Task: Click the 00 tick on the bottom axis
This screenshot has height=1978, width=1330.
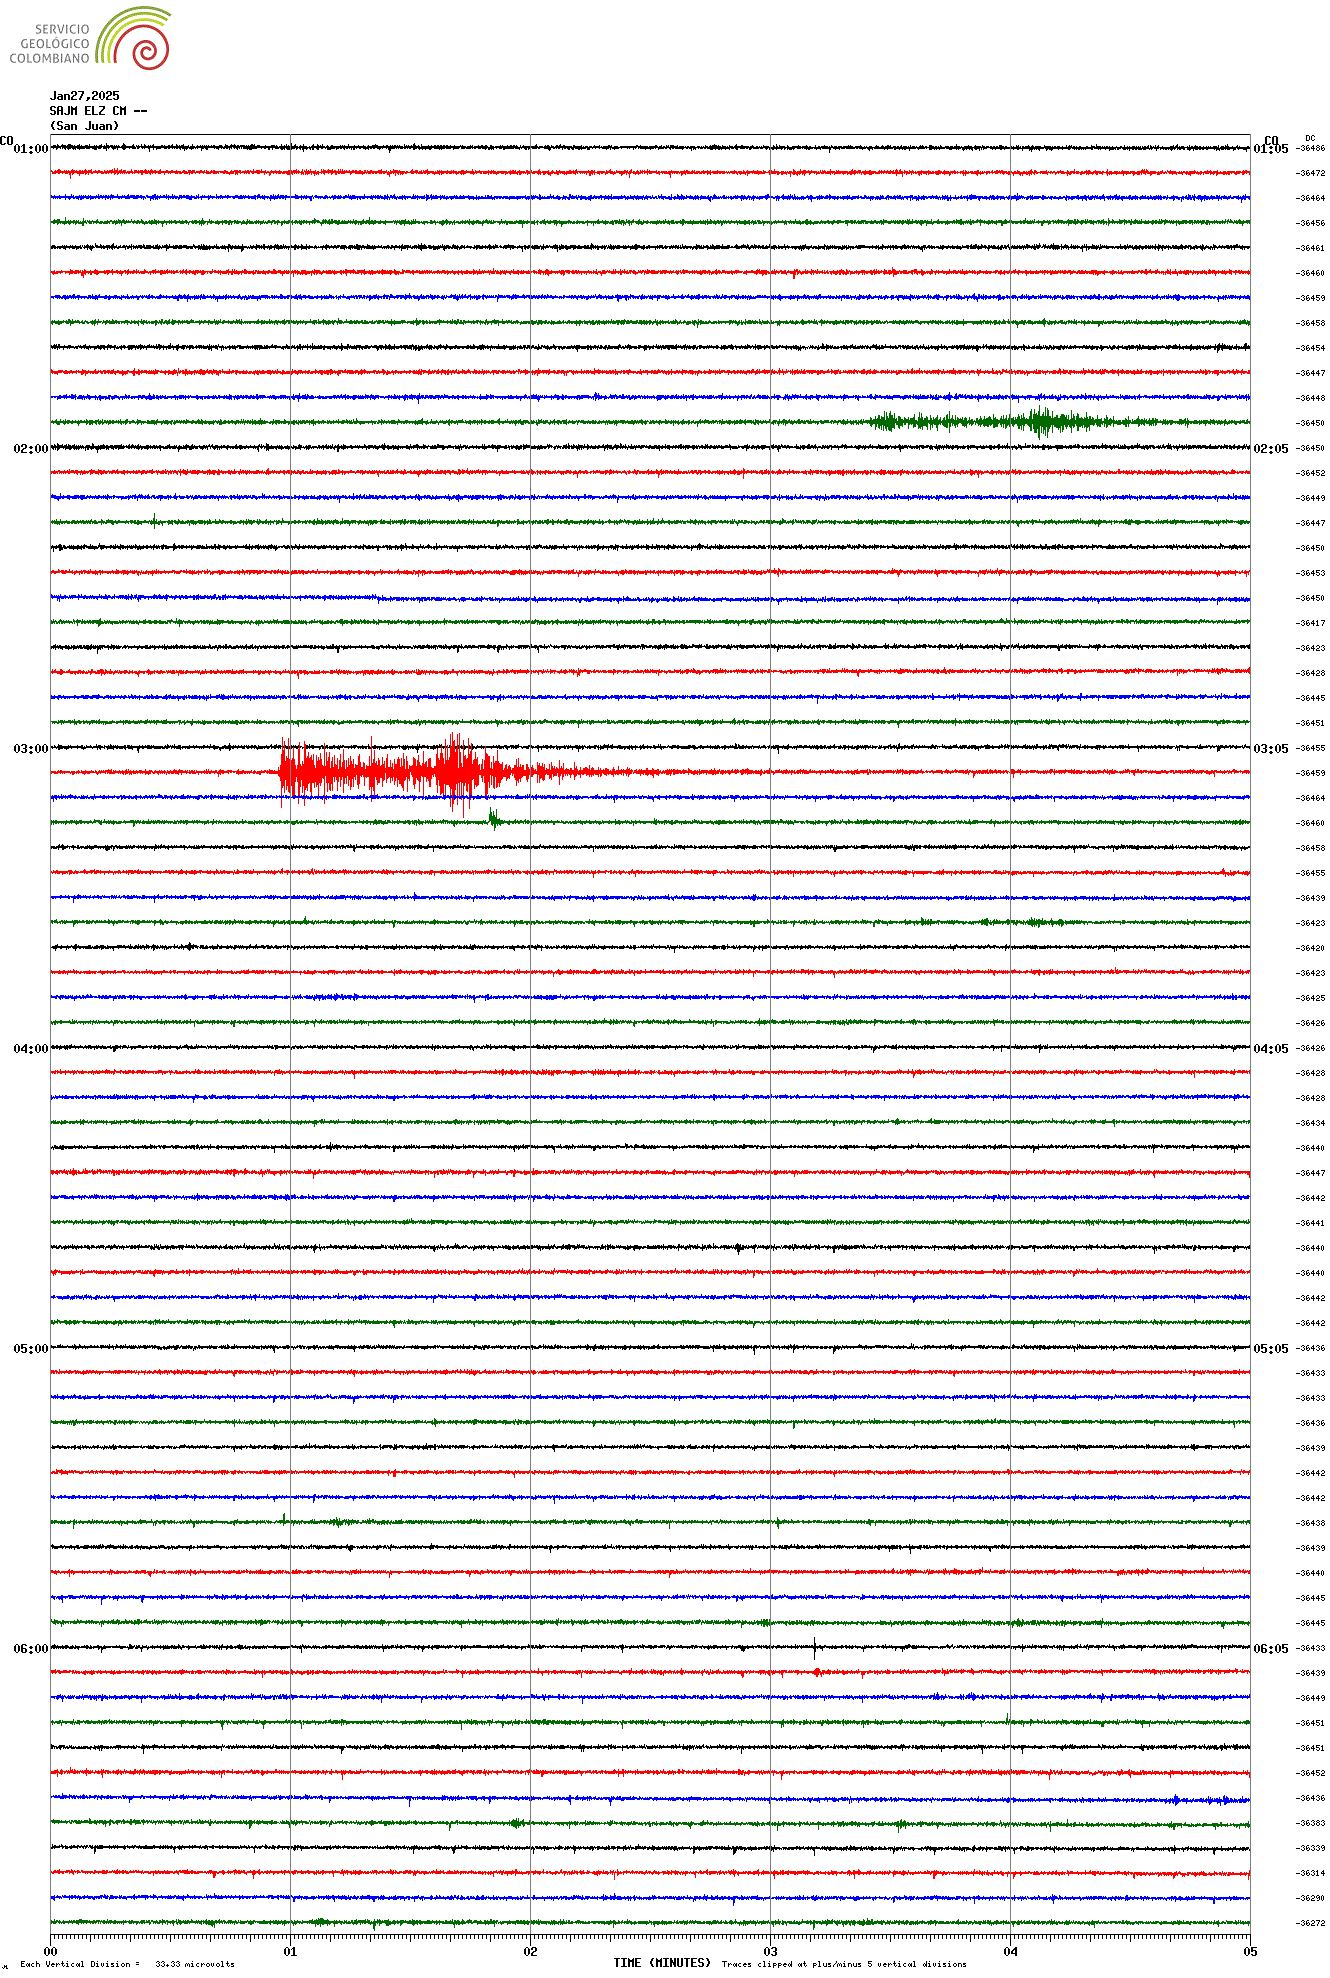Action: click(51, 1951)
